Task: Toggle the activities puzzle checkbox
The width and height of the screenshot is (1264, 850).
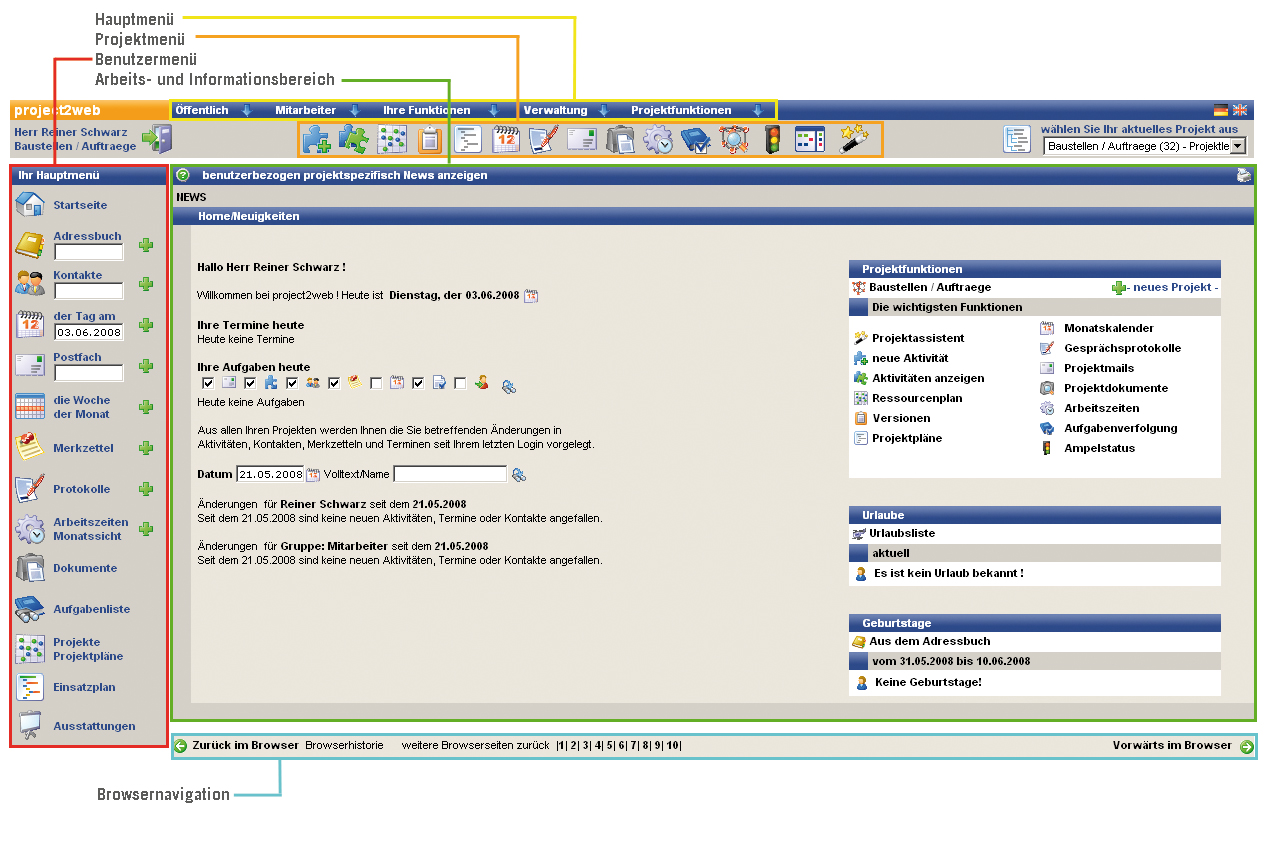Action: (250, 383)
